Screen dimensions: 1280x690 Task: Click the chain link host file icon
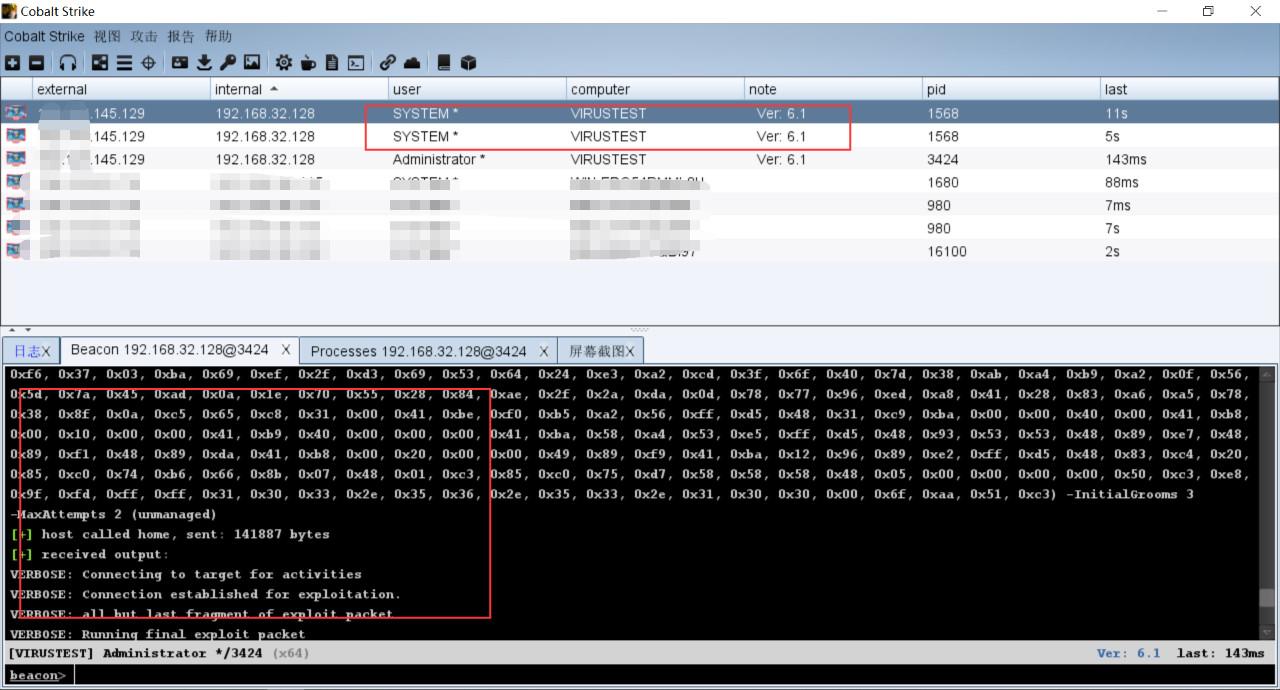(388, 63)
